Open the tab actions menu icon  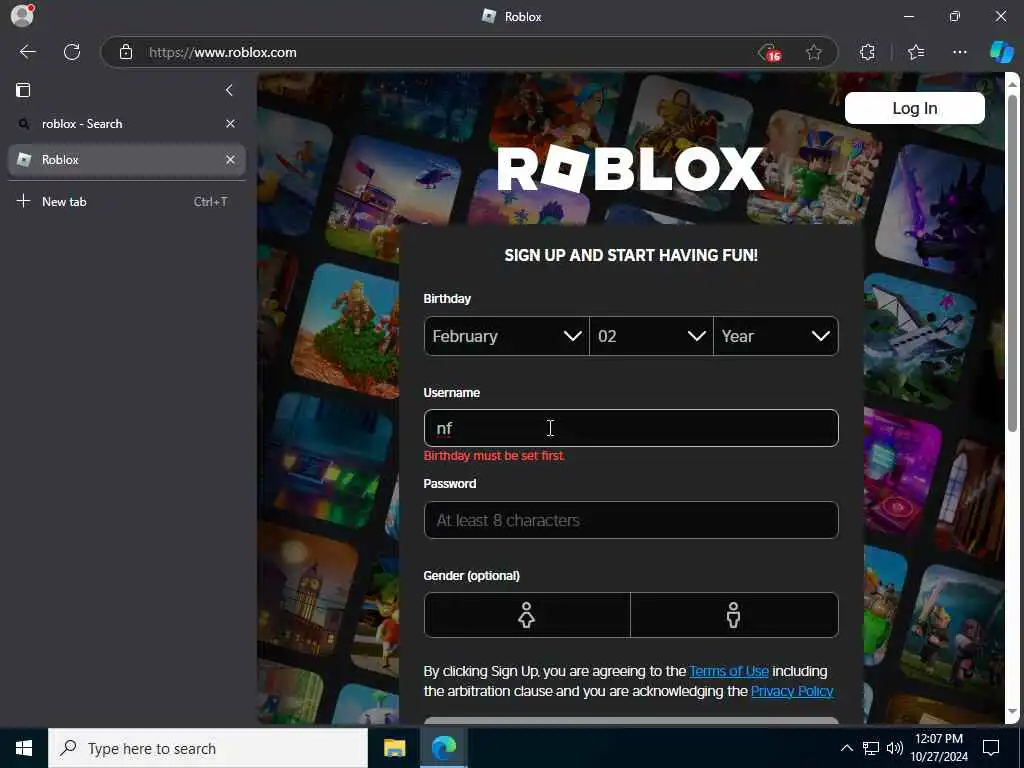point(23,89)
